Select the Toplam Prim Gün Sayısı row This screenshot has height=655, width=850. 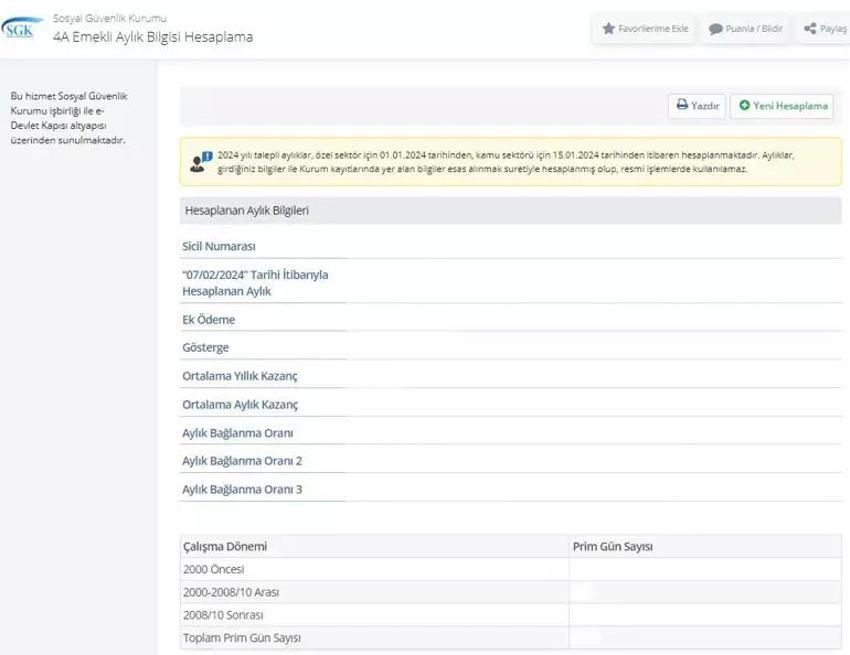511,638
